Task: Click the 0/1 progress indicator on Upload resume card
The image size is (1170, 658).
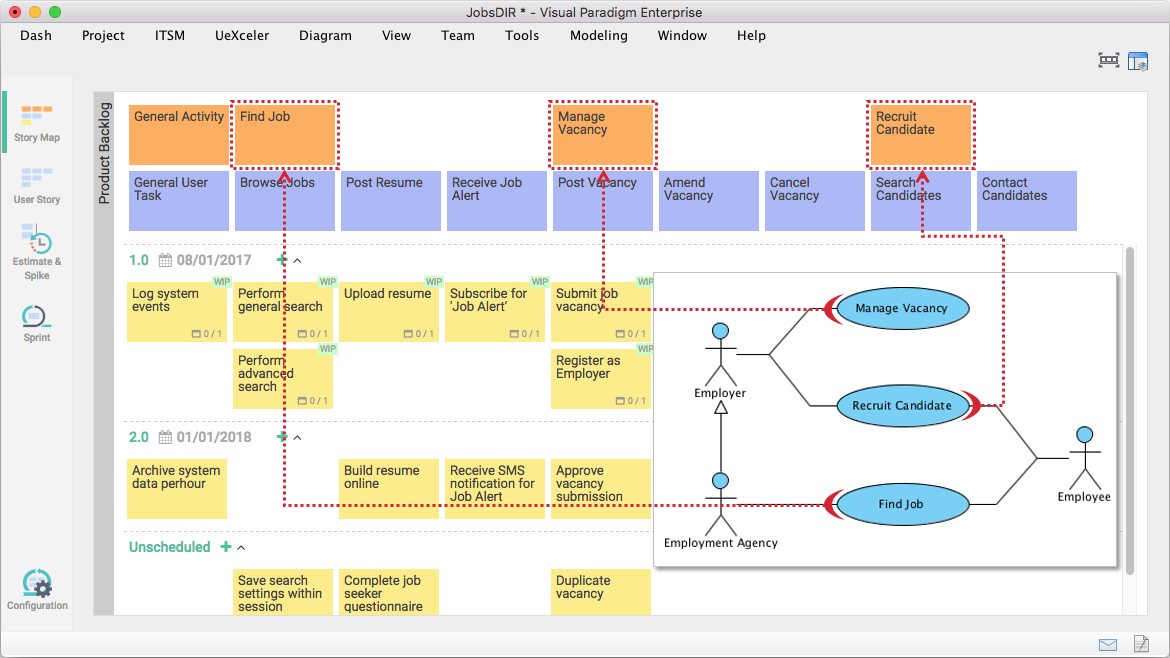Action: pyautogui.click(x=418, y=334)
